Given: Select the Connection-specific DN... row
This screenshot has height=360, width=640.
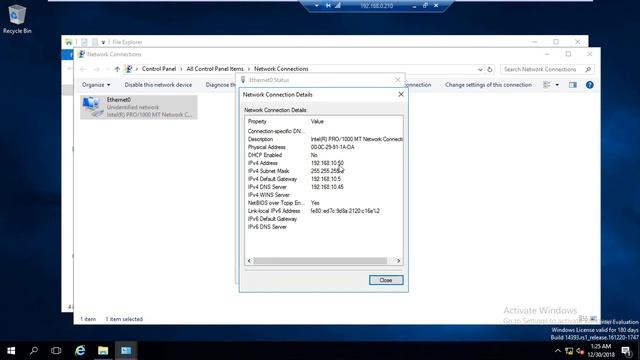Looking at the screenshot, I should pos(324,131).
